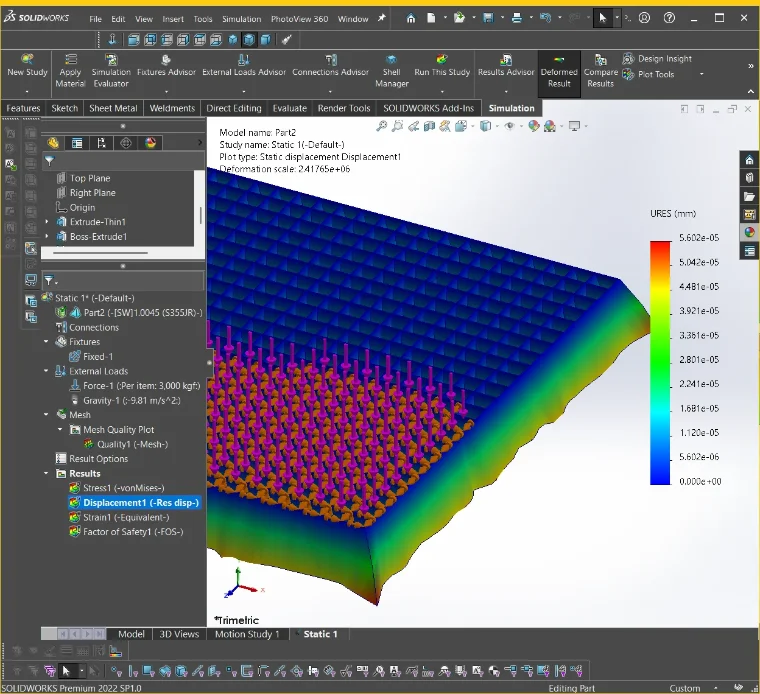Switch to the Evaluate tab
Image resolution: width=760 pixels, height=694 pixels.
(x=289, y=108)
